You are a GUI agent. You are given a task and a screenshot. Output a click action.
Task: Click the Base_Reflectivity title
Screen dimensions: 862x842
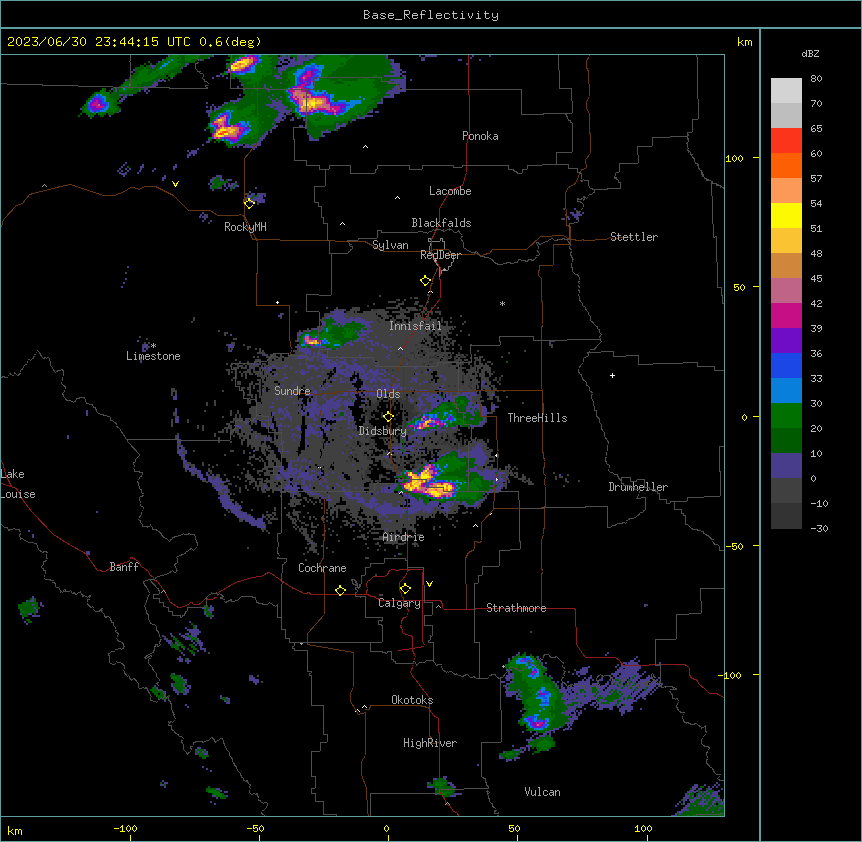coord(431,15)
